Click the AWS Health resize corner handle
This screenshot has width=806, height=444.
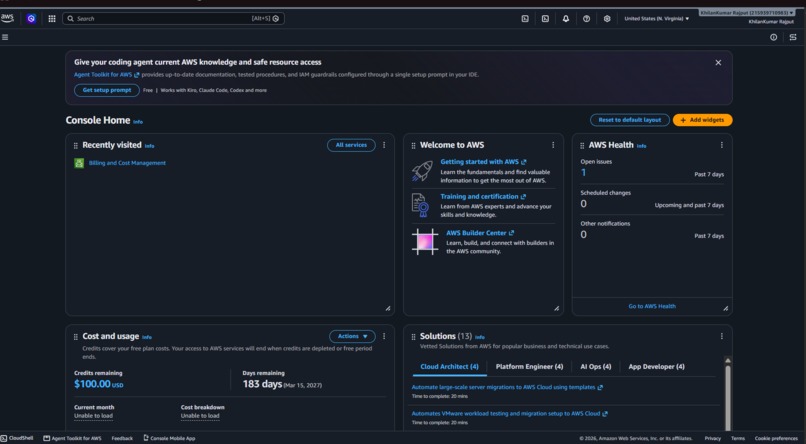coord(725,308)
